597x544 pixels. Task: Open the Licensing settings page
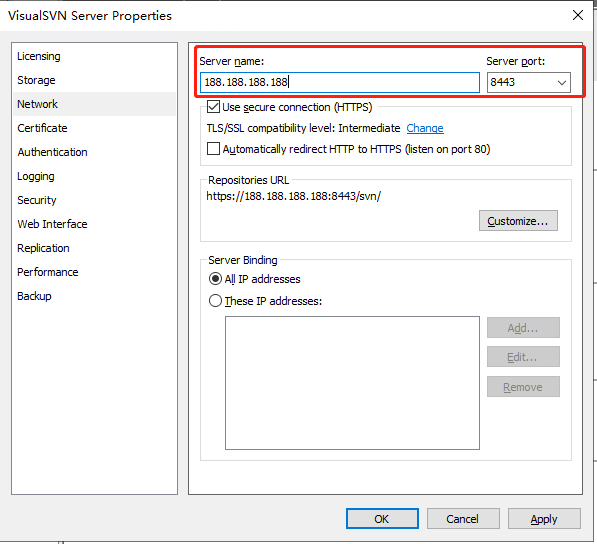38,56
